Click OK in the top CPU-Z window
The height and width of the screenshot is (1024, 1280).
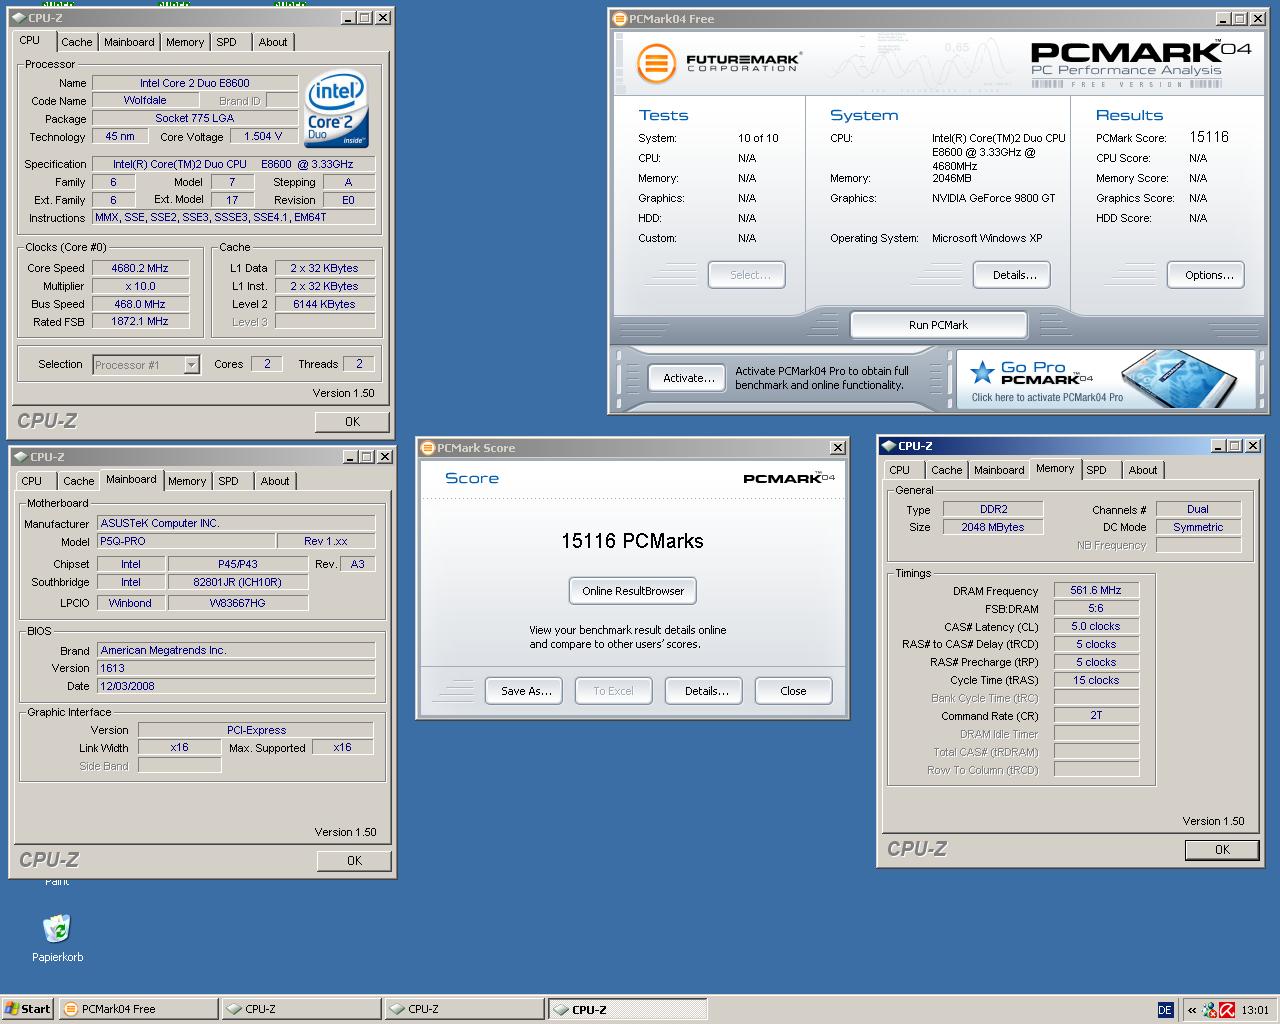[352, 422]
